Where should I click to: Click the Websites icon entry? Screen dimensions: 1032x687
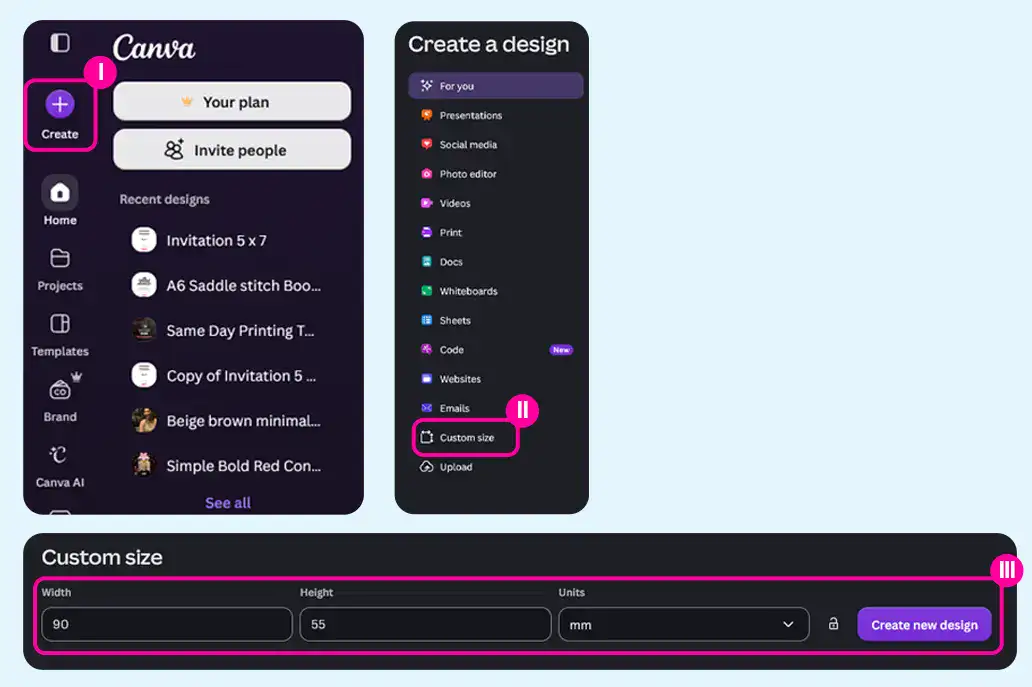point(426,379)
